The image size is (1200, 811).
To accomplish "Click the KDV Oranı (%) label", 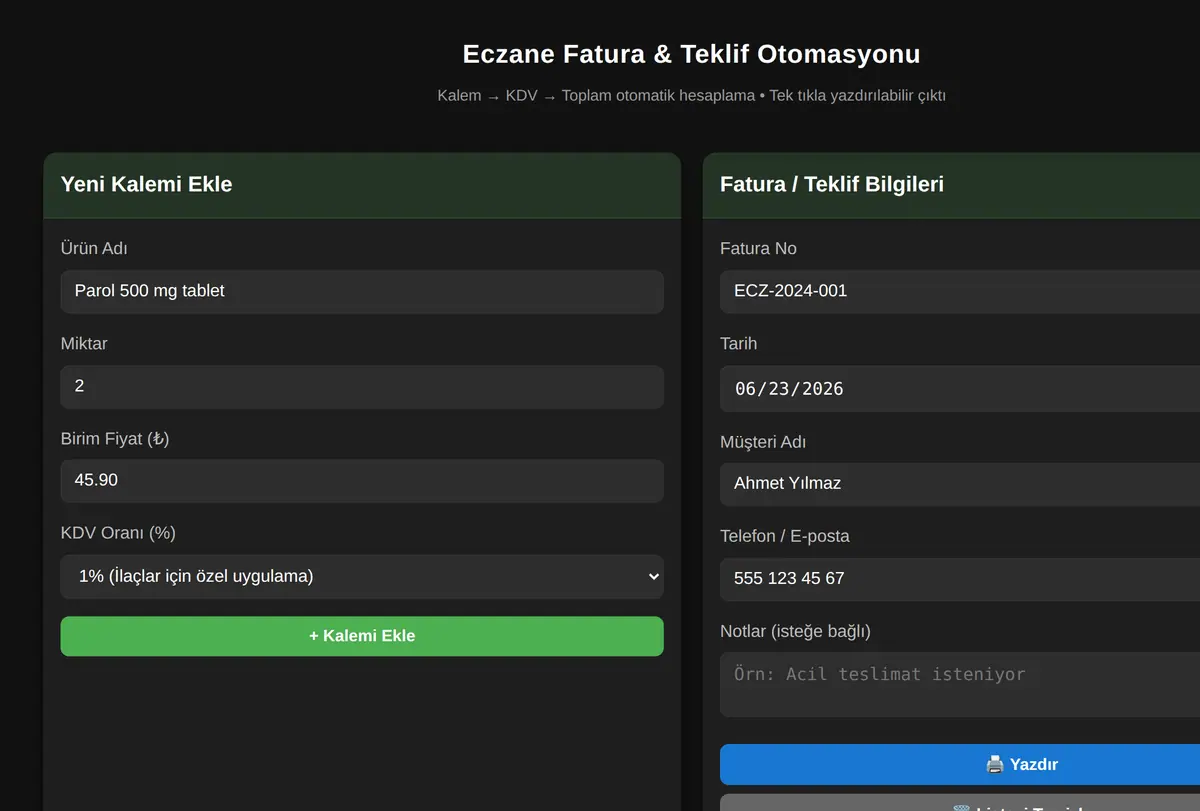I will tap(118, 533).
